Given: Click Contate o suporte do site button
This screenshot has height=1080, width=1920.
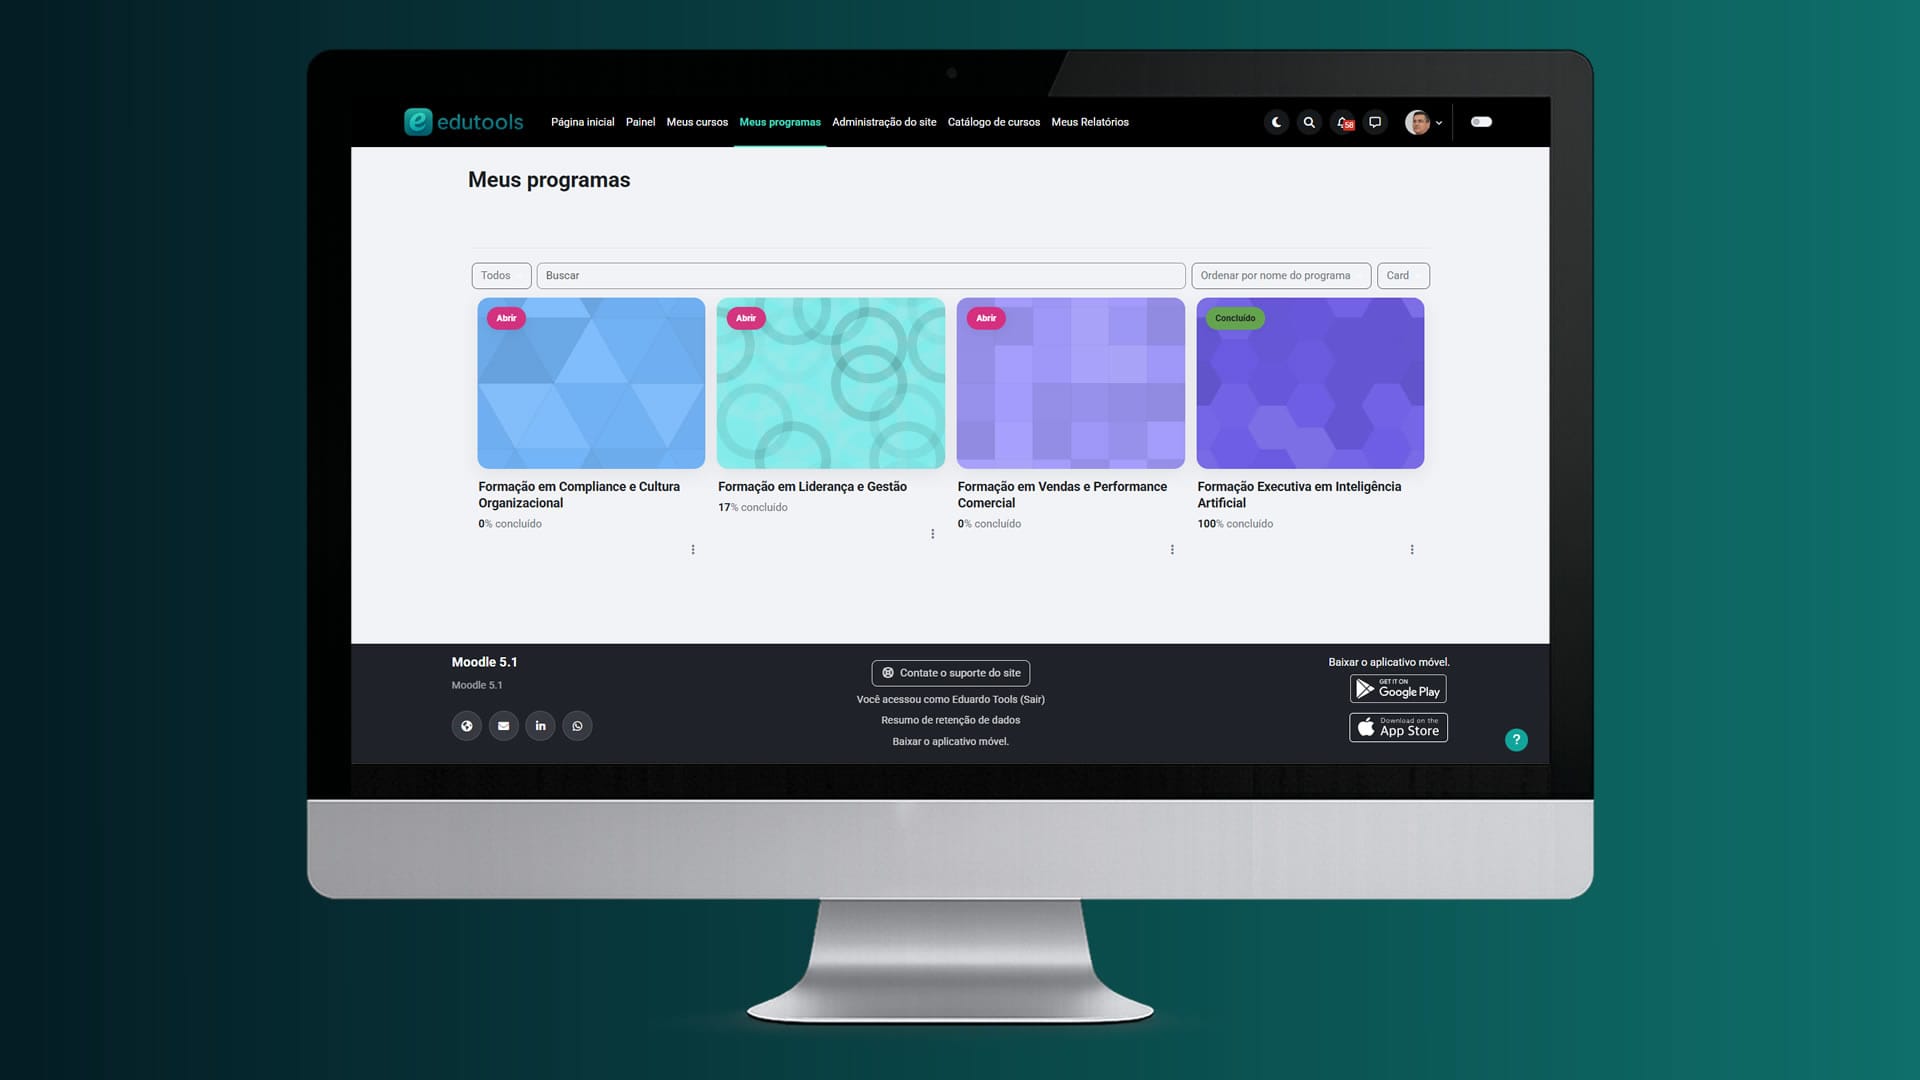Looking at the screenshot, I should 950,673.
